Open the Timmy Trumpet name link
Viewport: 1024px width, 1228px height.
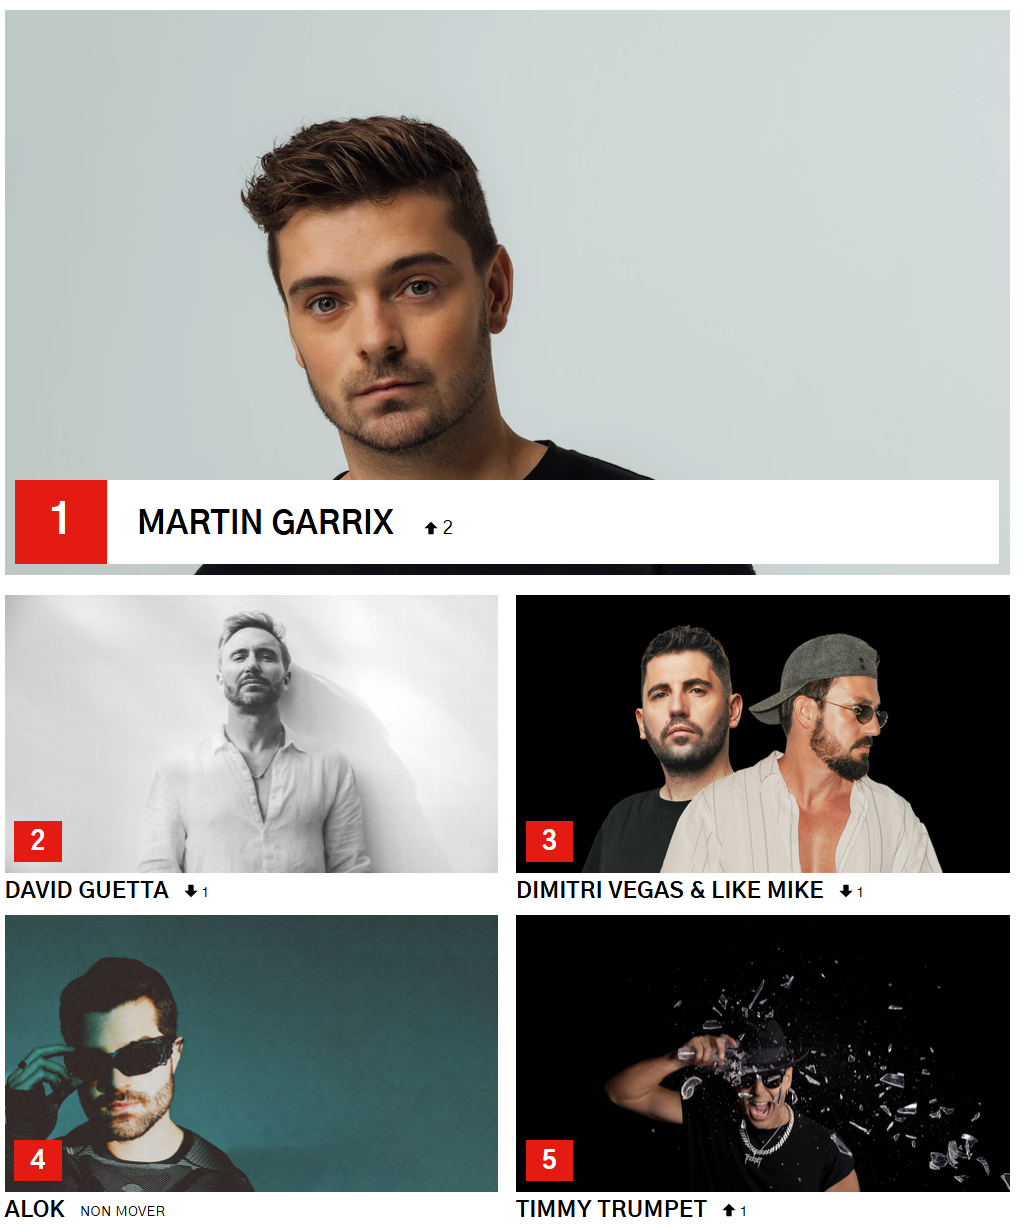612,1209
